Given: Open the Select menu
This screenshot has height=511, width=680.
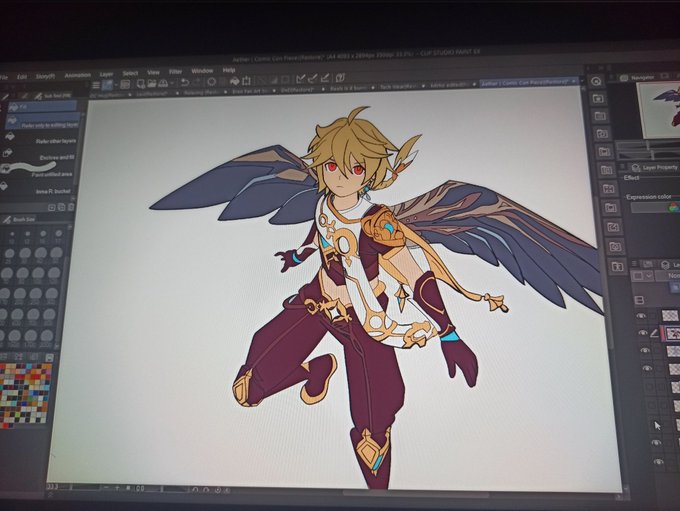Looking at the screenshot, I should click(130, 73).
